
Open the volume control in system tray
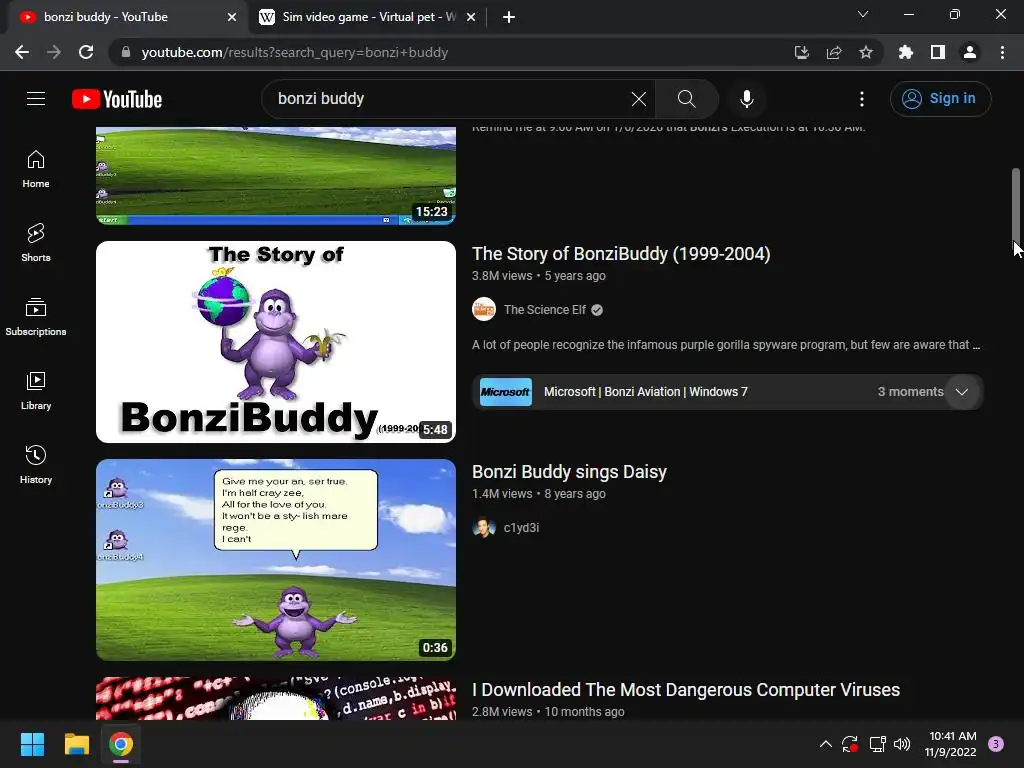[902, 744]
